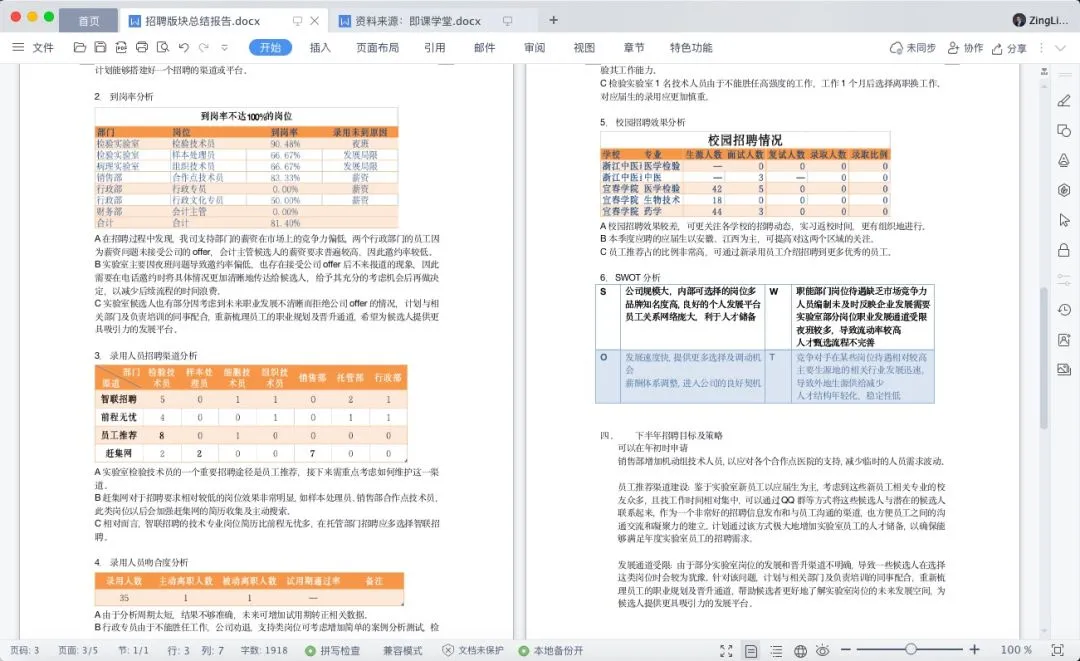
Task: Click the zoom in plus button
Action: click(x=974, y=649)
